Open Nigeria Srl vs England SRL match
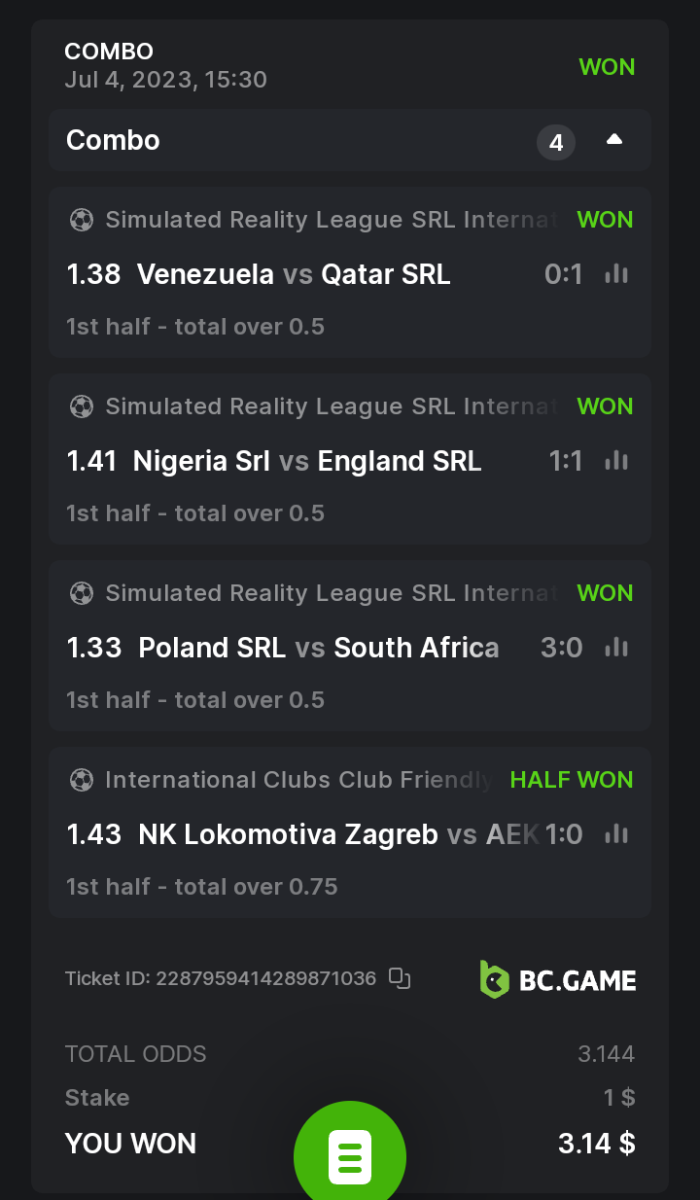Screen dimensions: 700x1200 pyautogui.click(x=306, y=461)
